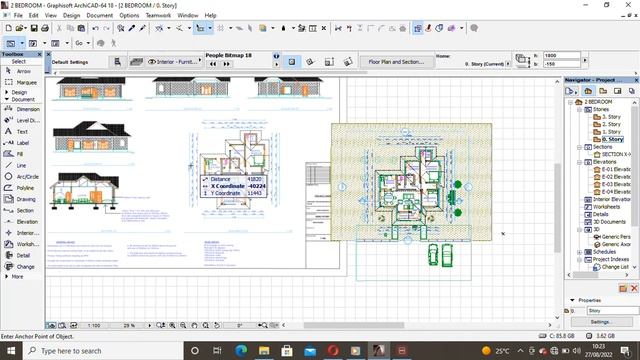Select the Detail tool
Screen dimensions: 640x360
[x=18, y=255]
